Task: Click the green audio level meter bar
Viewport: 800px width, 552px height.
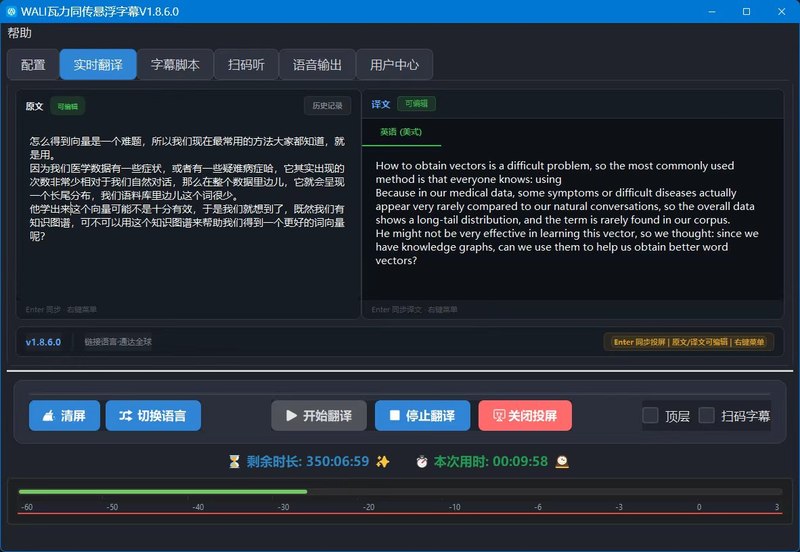Action: (163, 492)
